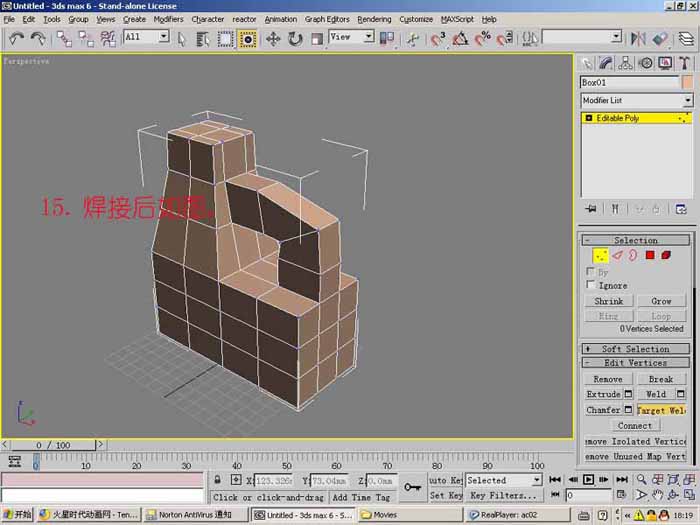This screenshot has height=525, width=700.
Task: Expand the Soft Selection rollout
Action: pos(636,349)
